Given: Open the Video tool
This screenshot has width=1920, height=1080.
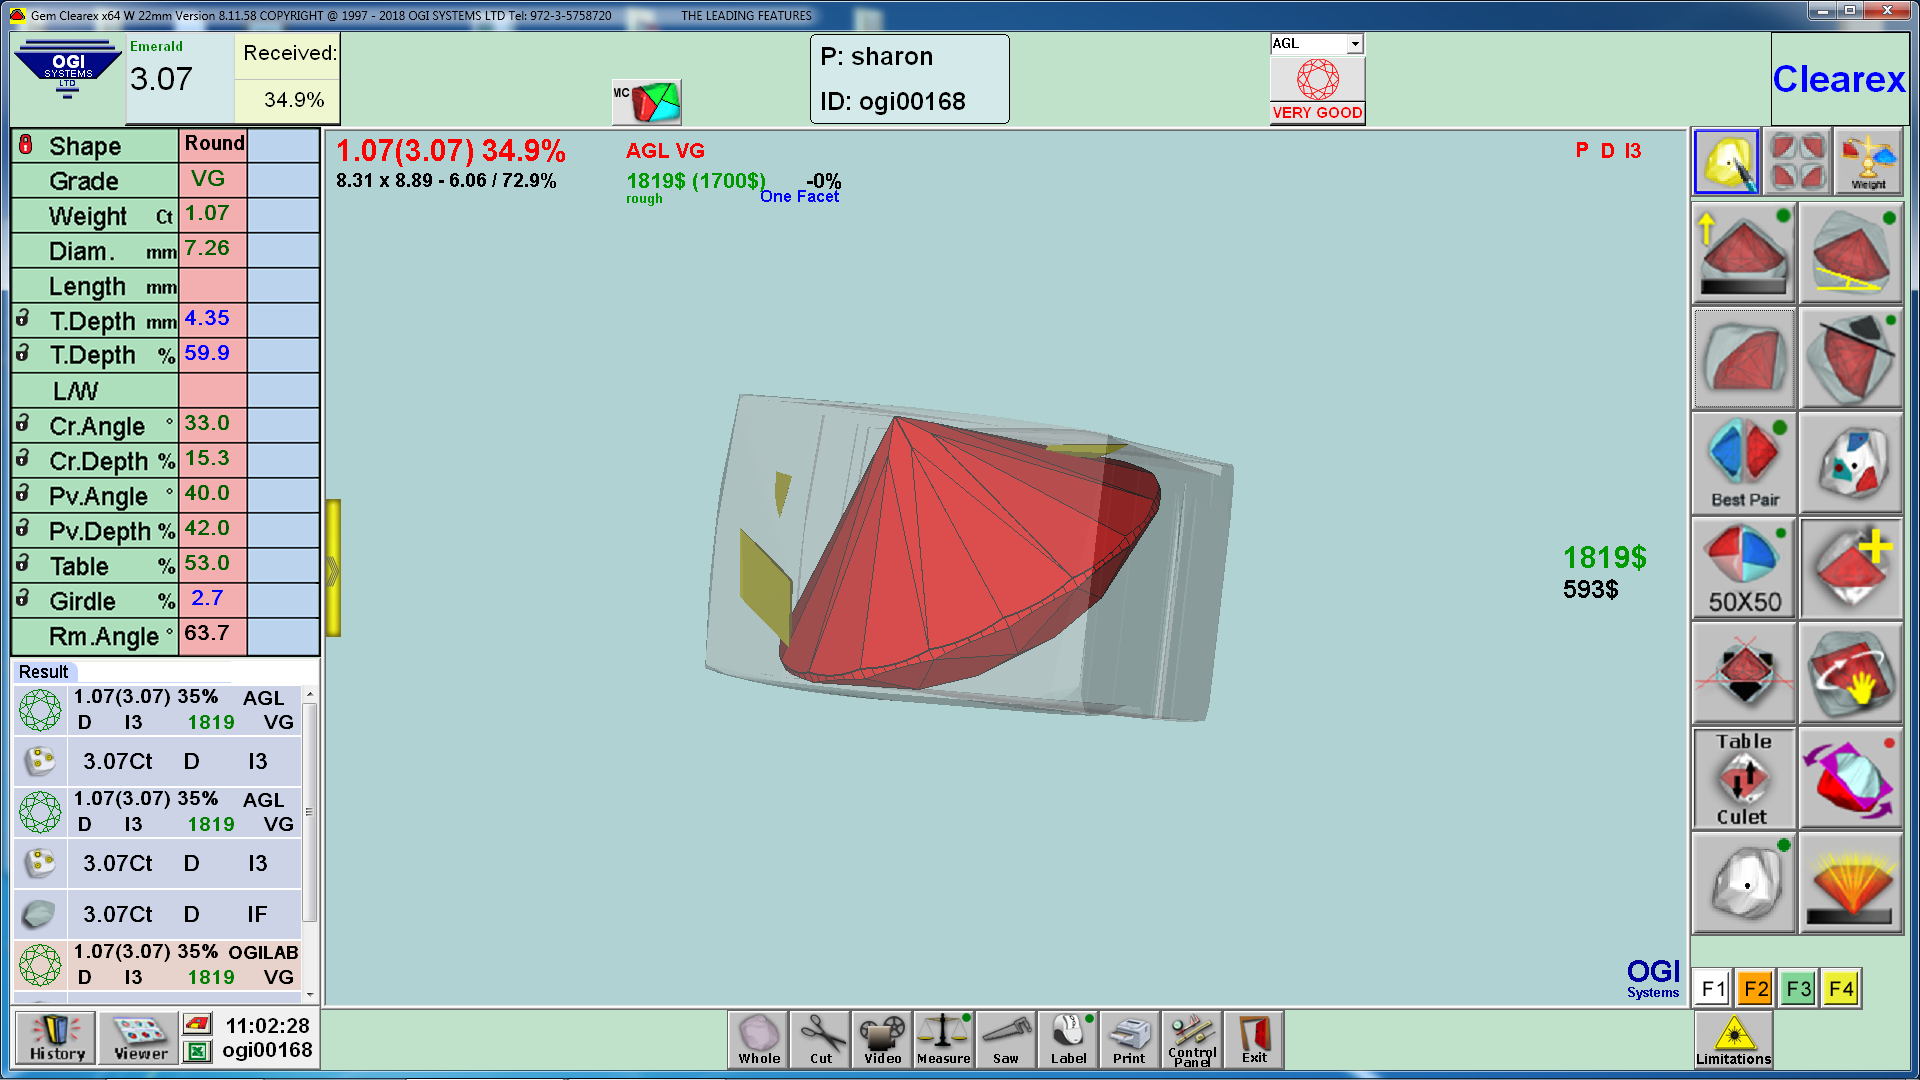Looking at the screenshot, I should point(881,1040).
